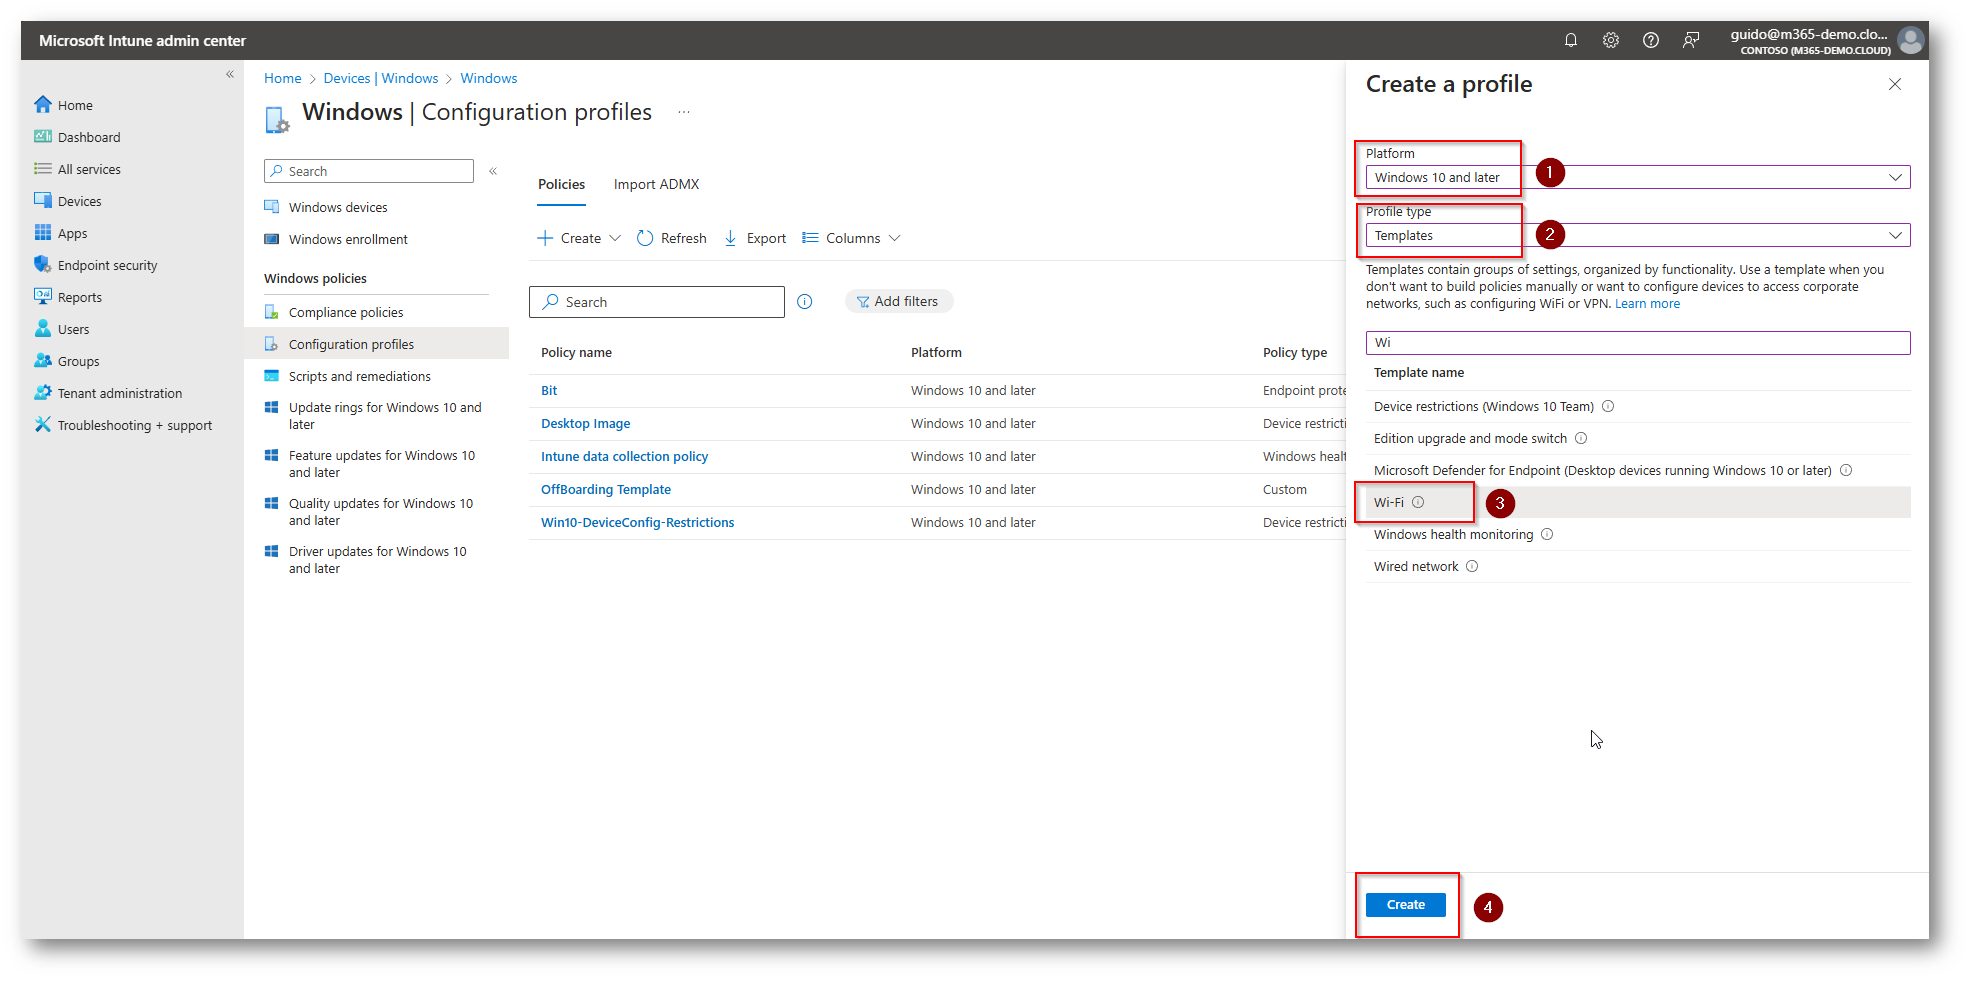Select Microsoft Defender for Endpoint template
This screenshot has width=1971, height=981.
[x=1638, y=470]
